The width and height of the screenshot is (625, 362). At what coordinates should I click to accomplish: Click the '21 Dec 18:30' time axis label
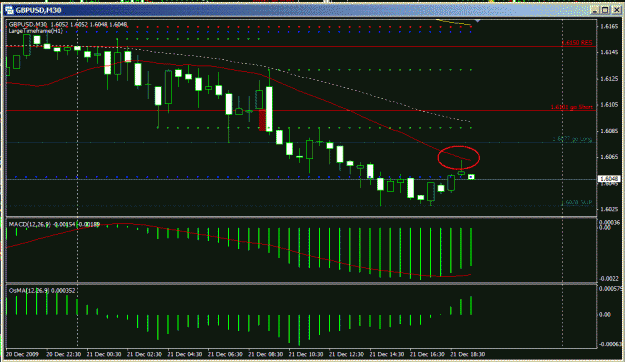(x=468, y=354)
